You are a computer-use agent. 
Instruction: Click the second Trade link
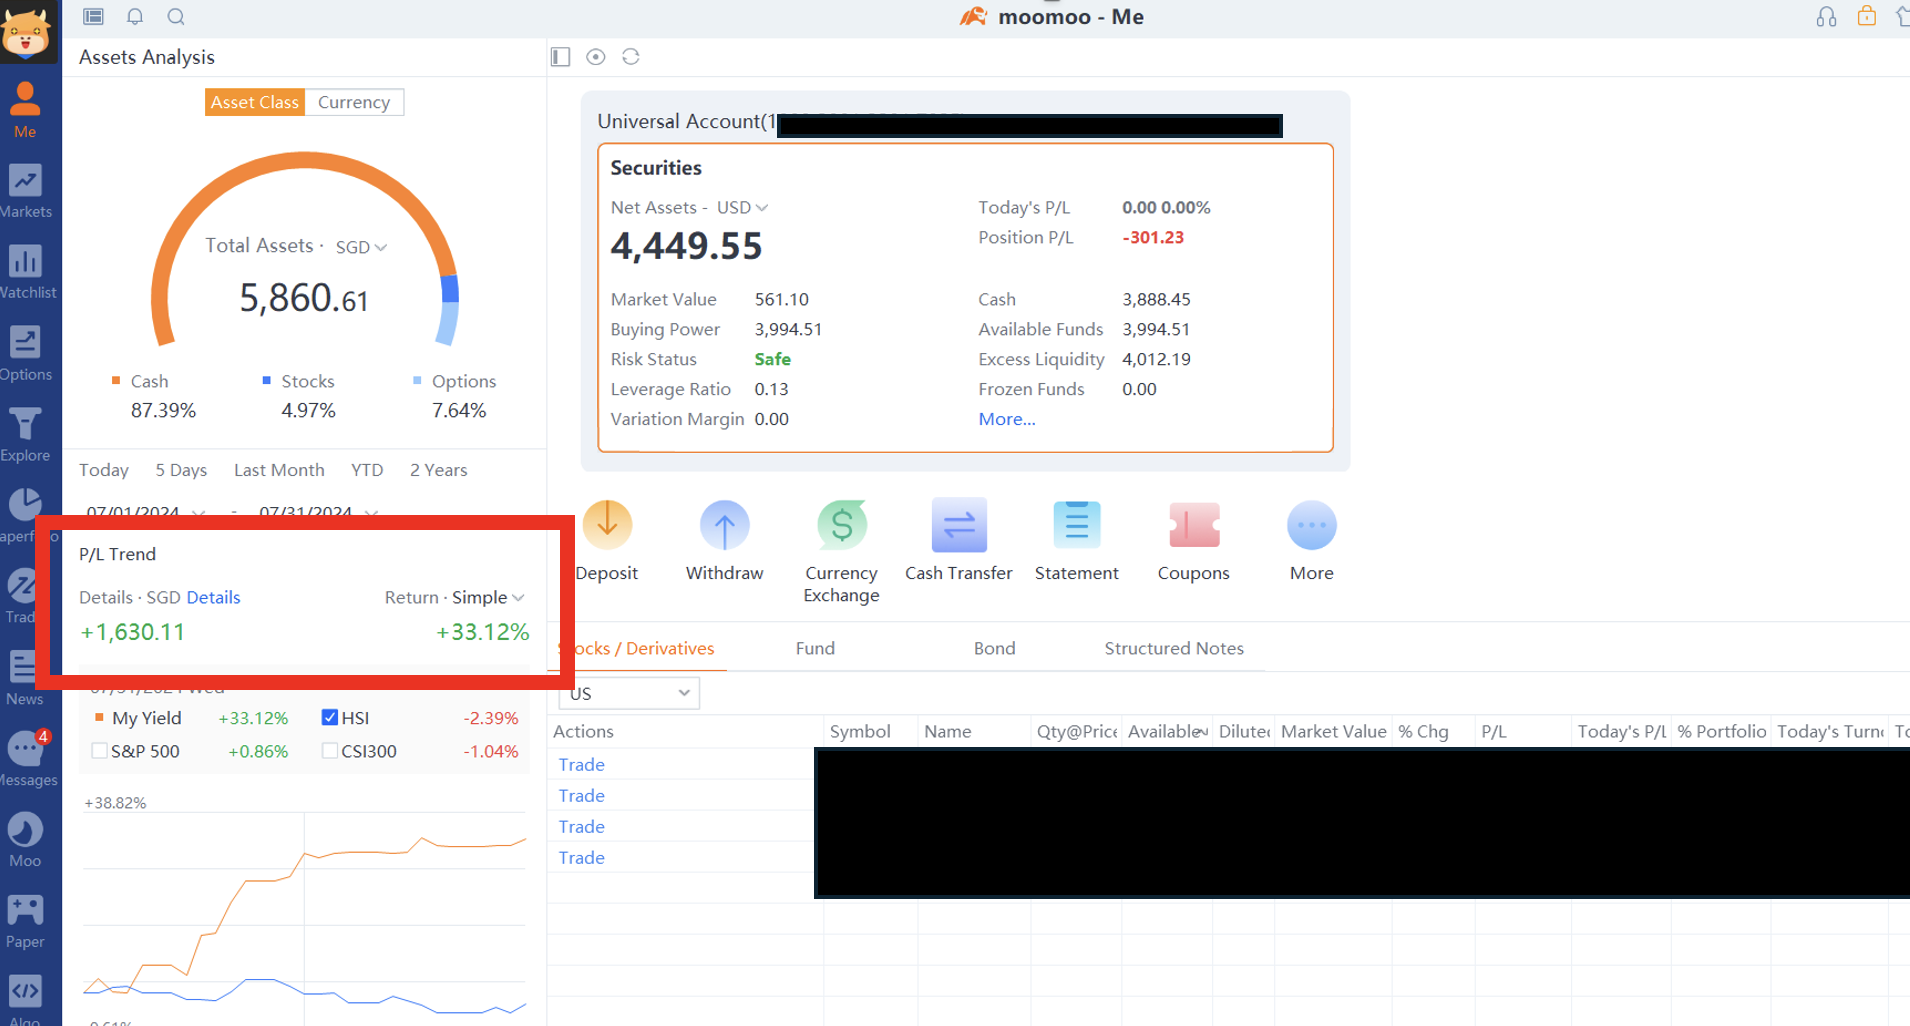581,796
